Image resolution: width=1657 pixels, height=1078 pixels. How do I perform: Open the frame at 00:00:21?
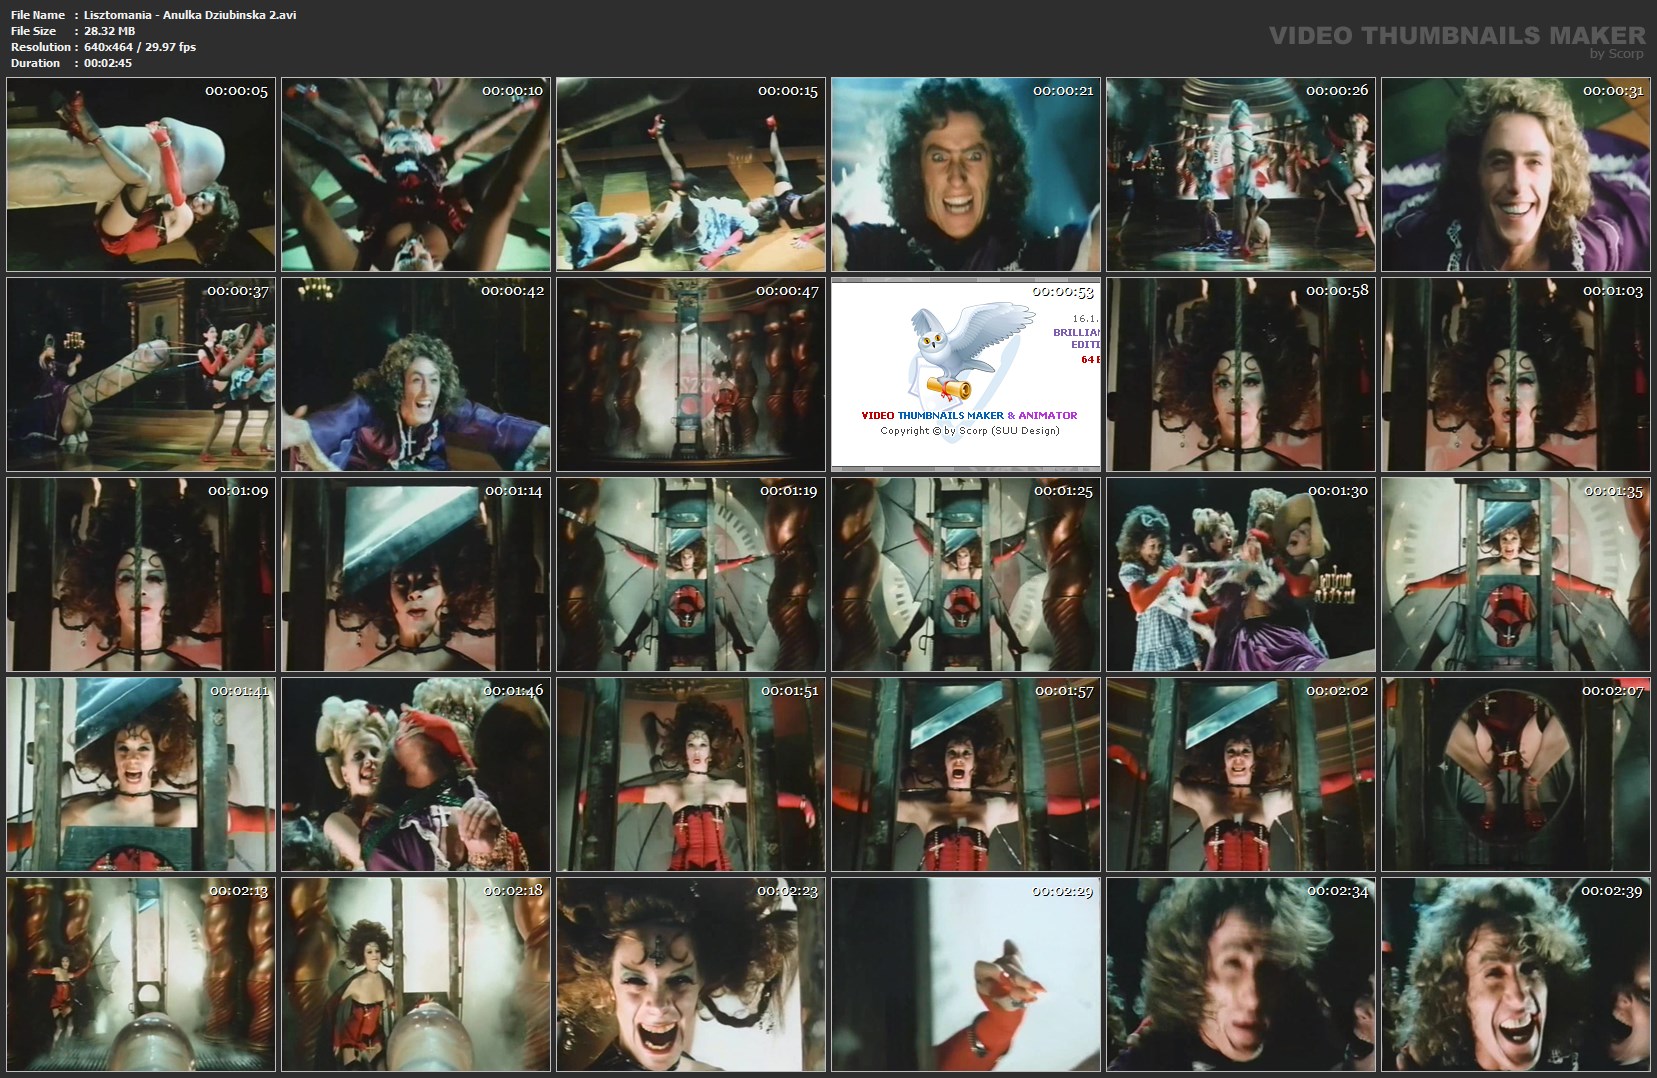pos(966,174)
